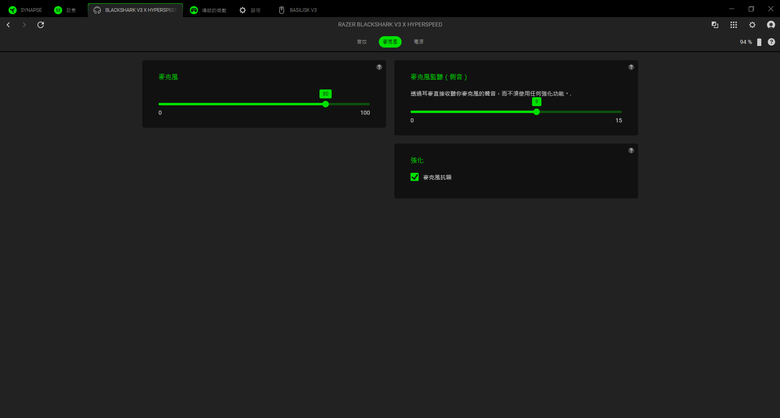780x418 pixels.
Task: Click the mic monitoring (側音) panel heading
Action: coord(439,77)
